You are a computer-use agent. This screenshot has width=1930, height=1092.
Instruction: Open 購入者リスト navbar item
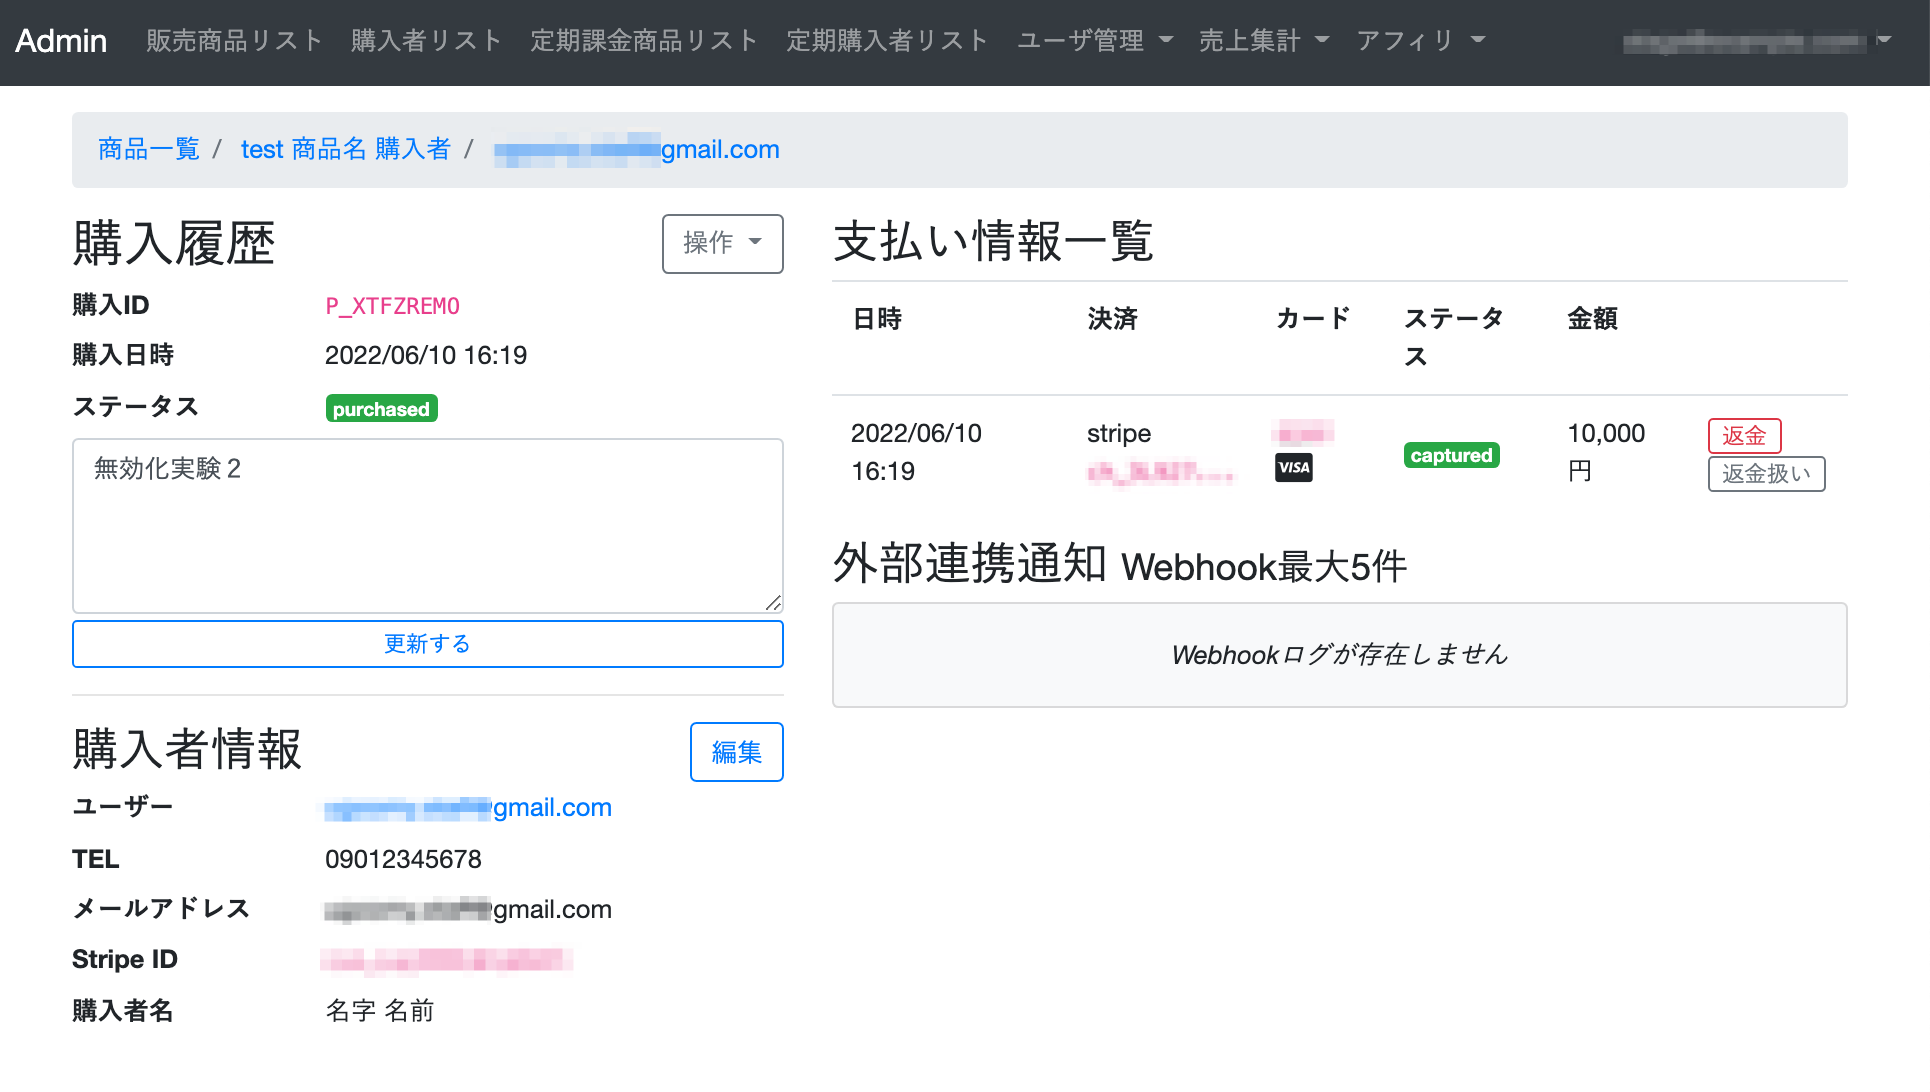tap(426, 41)
